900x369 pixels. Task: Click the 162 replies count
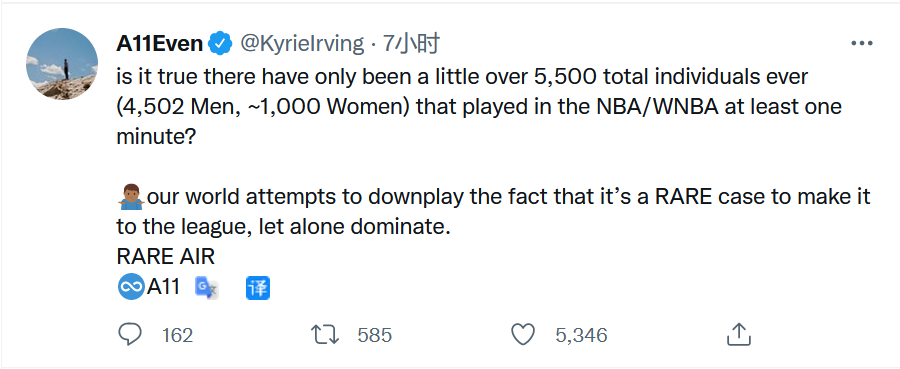click(177, 335)
